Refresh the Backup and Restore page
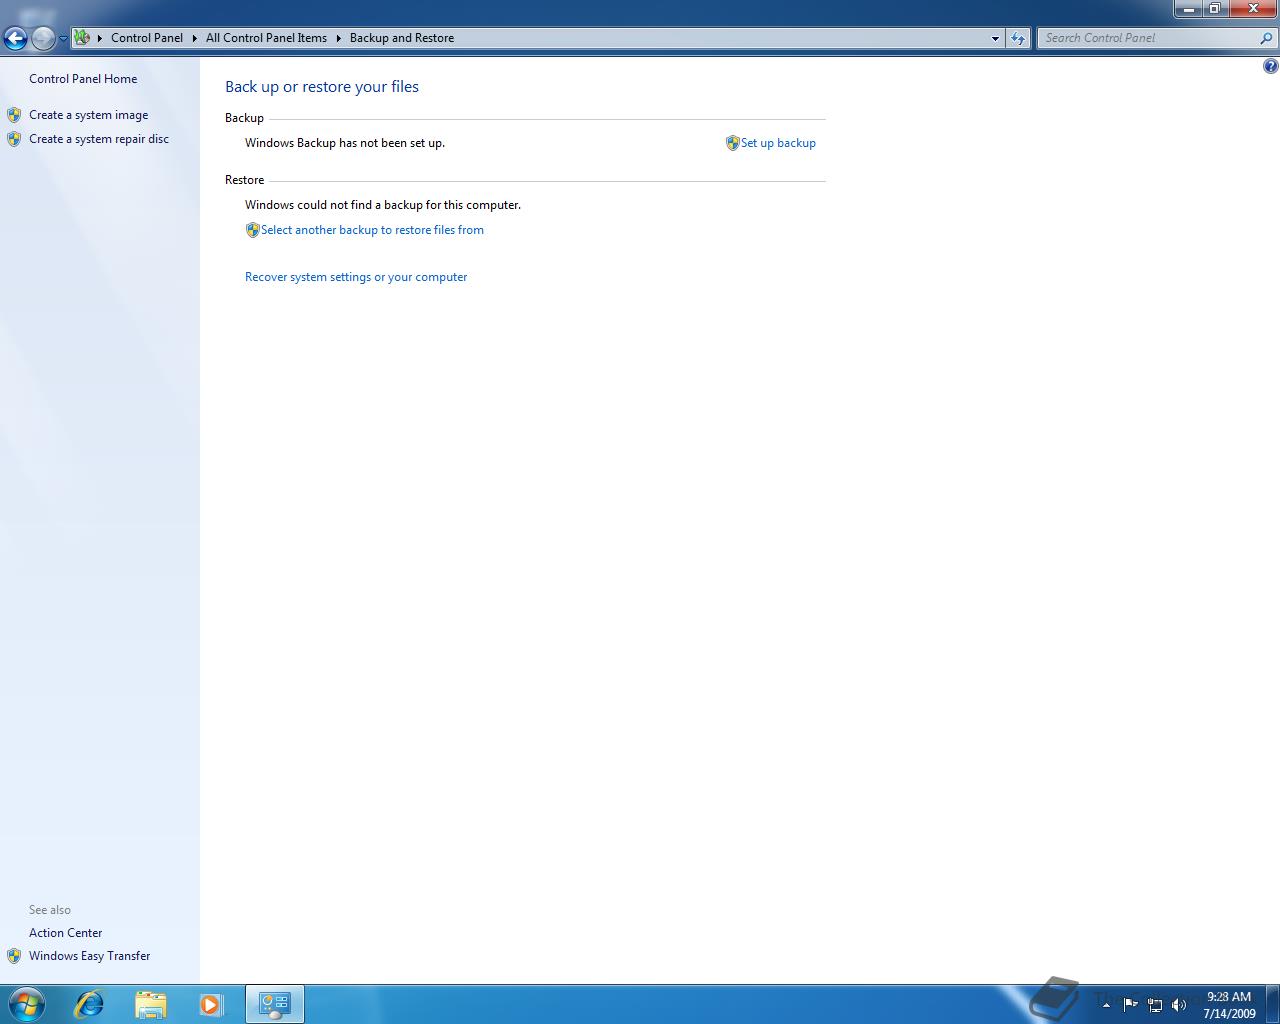The width and height of the screenshot is (1280, 1024). [1018, 38]
